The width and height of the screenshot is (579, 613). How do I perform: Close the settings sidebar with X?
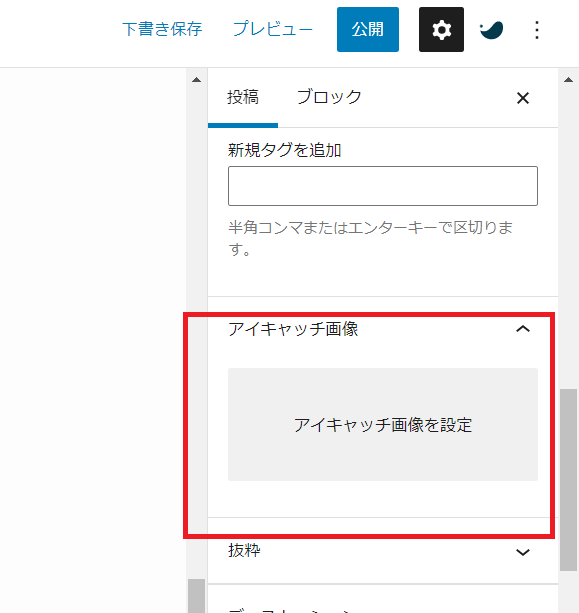pyautogui.click(x=523, y=98)
